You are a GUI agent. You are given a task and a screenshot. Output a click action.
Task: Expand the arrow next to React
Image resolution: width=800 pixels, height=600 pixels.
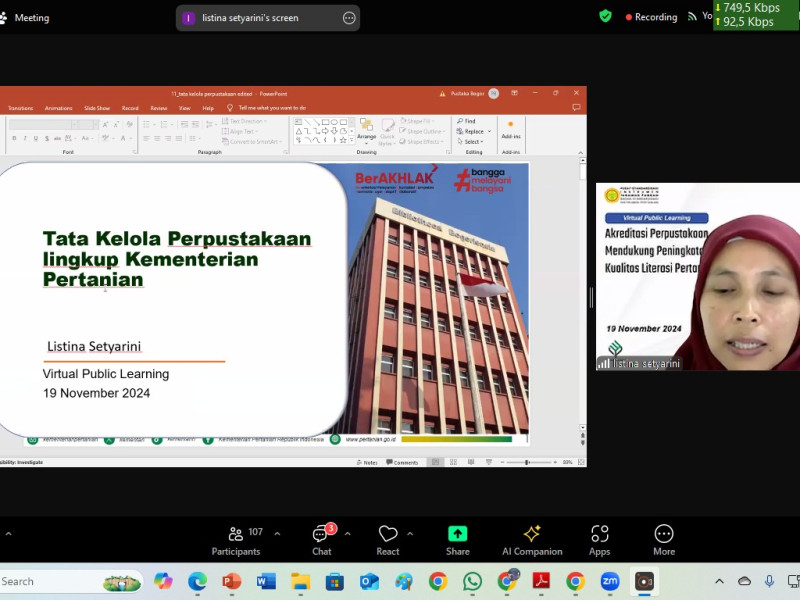[410, 534]
